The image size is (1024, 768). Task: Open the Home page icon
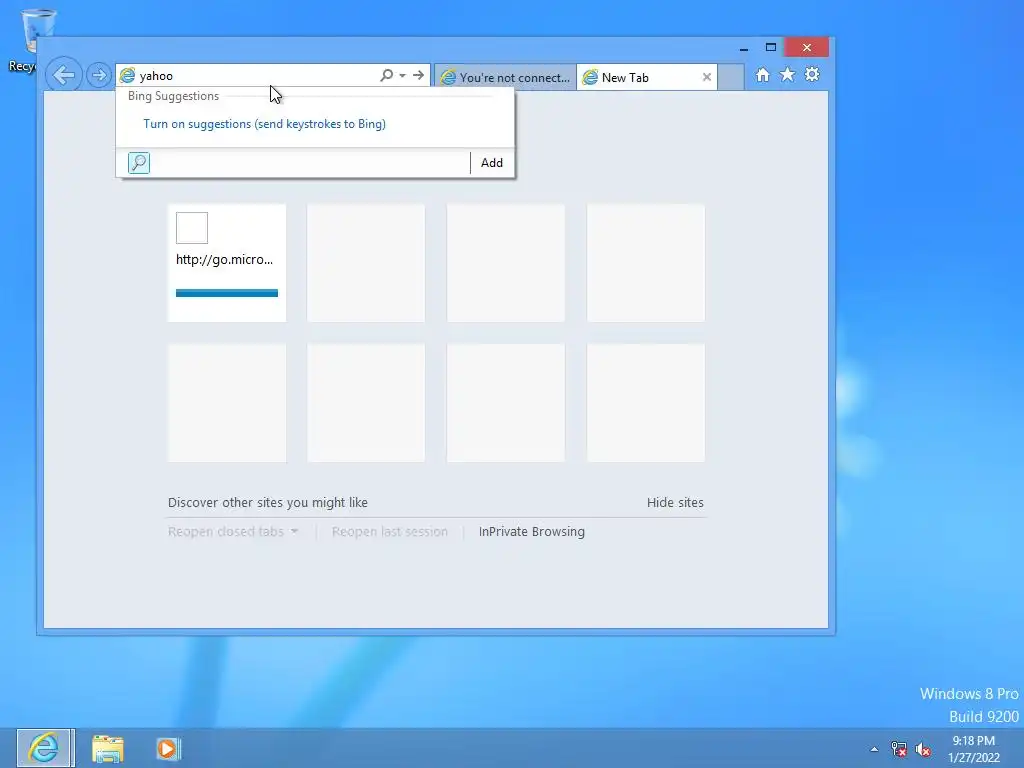pos(763,75)
